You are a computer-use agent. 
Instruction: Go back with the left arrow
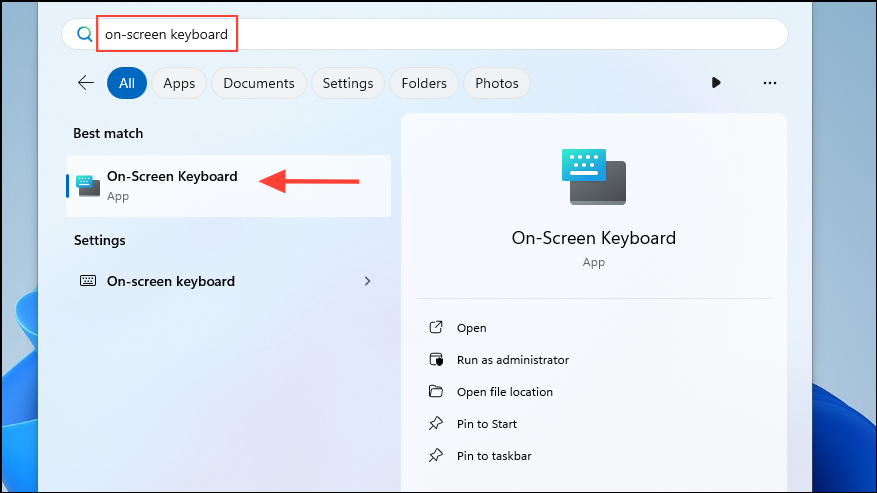(86, 83)
